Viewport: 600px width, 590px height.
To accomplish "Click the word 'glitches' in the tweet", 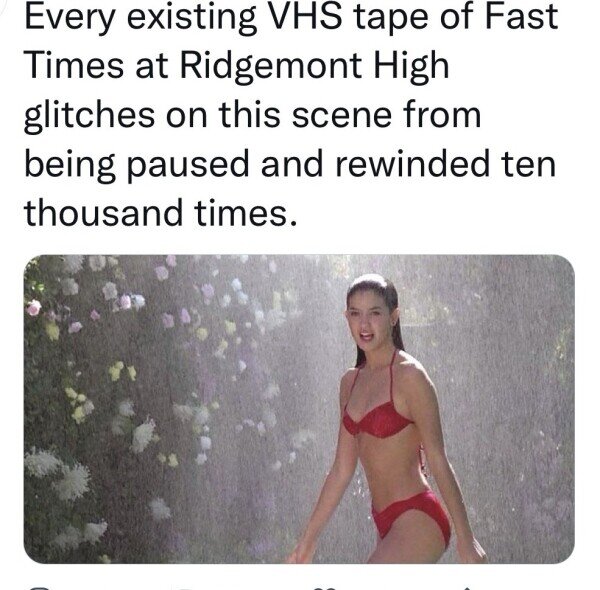I will coord(90,115).
